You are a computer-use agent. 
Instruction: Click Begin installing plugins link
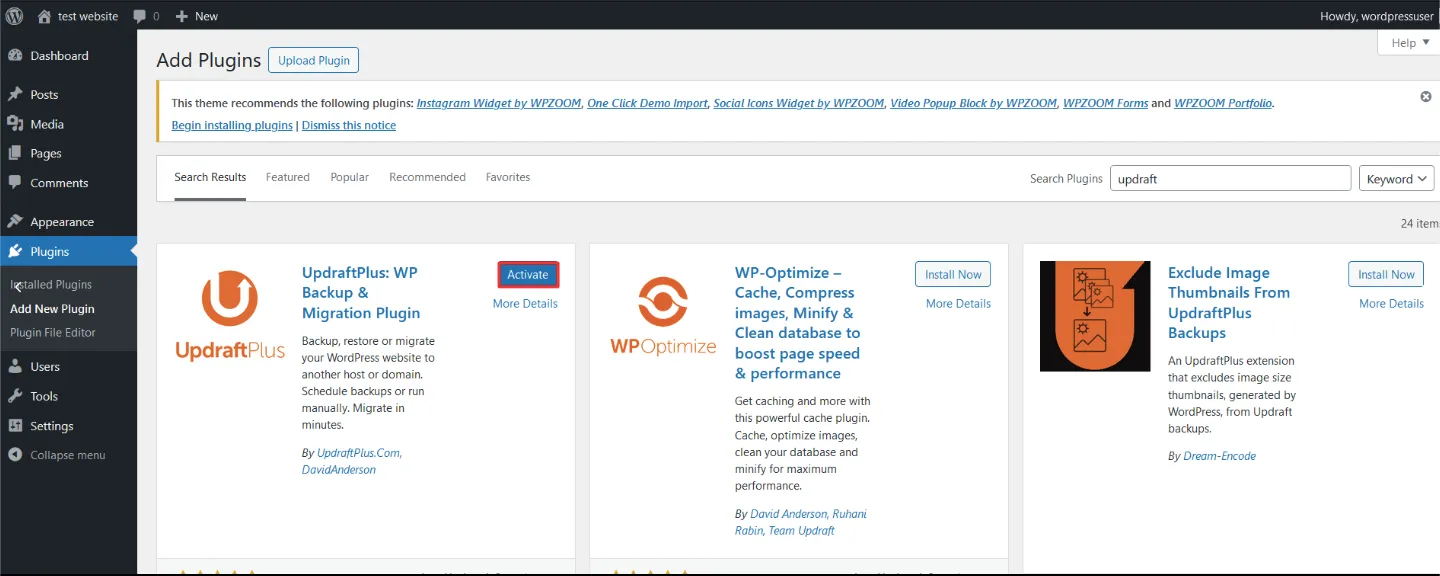(232, 126)
